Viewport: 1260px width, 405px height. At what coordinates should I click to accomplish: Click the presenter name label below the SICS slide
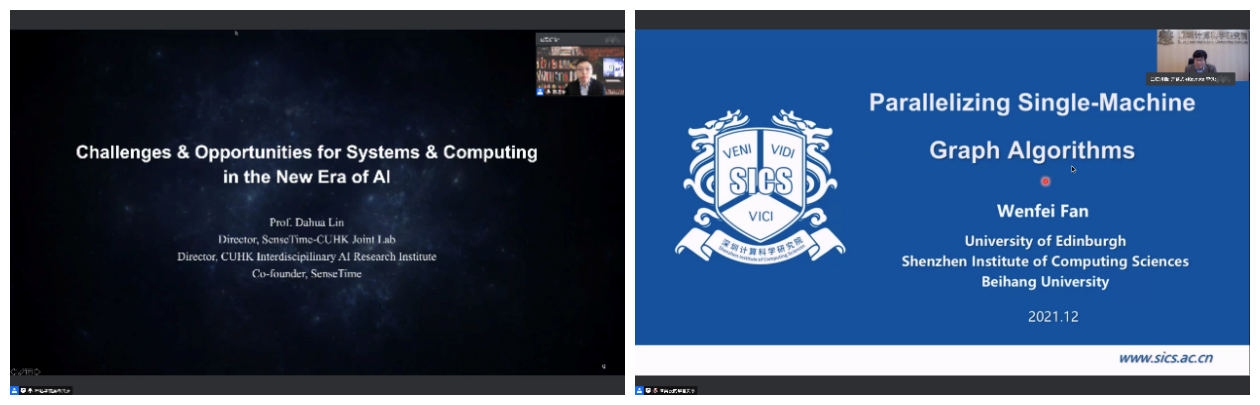(x=676, y=390)
